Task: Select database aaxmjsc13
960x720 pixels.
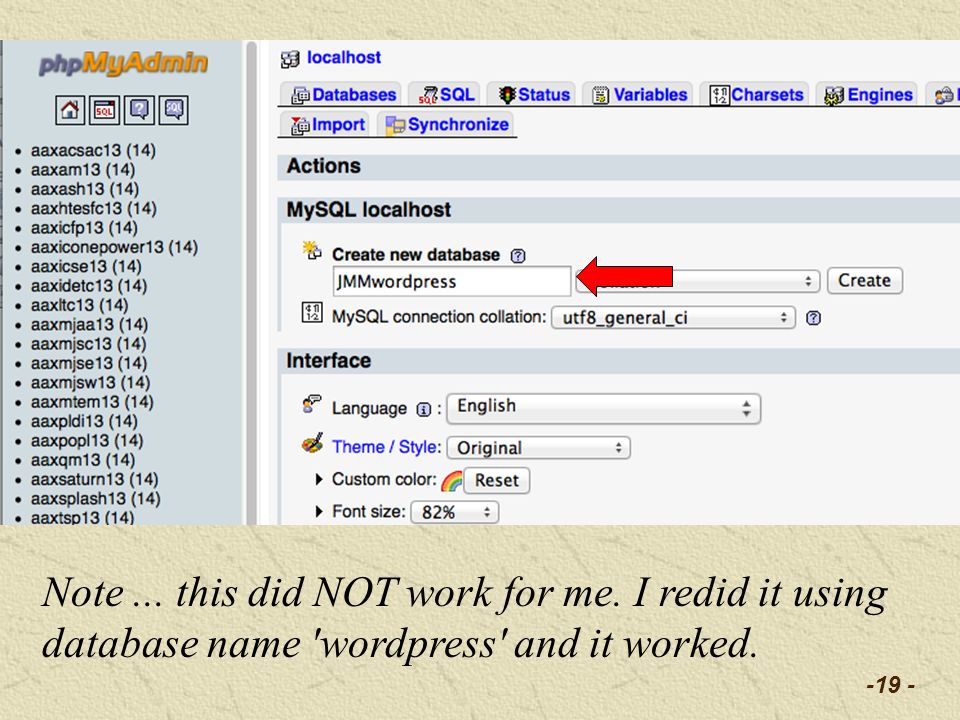Action: [x=89, y=344]
